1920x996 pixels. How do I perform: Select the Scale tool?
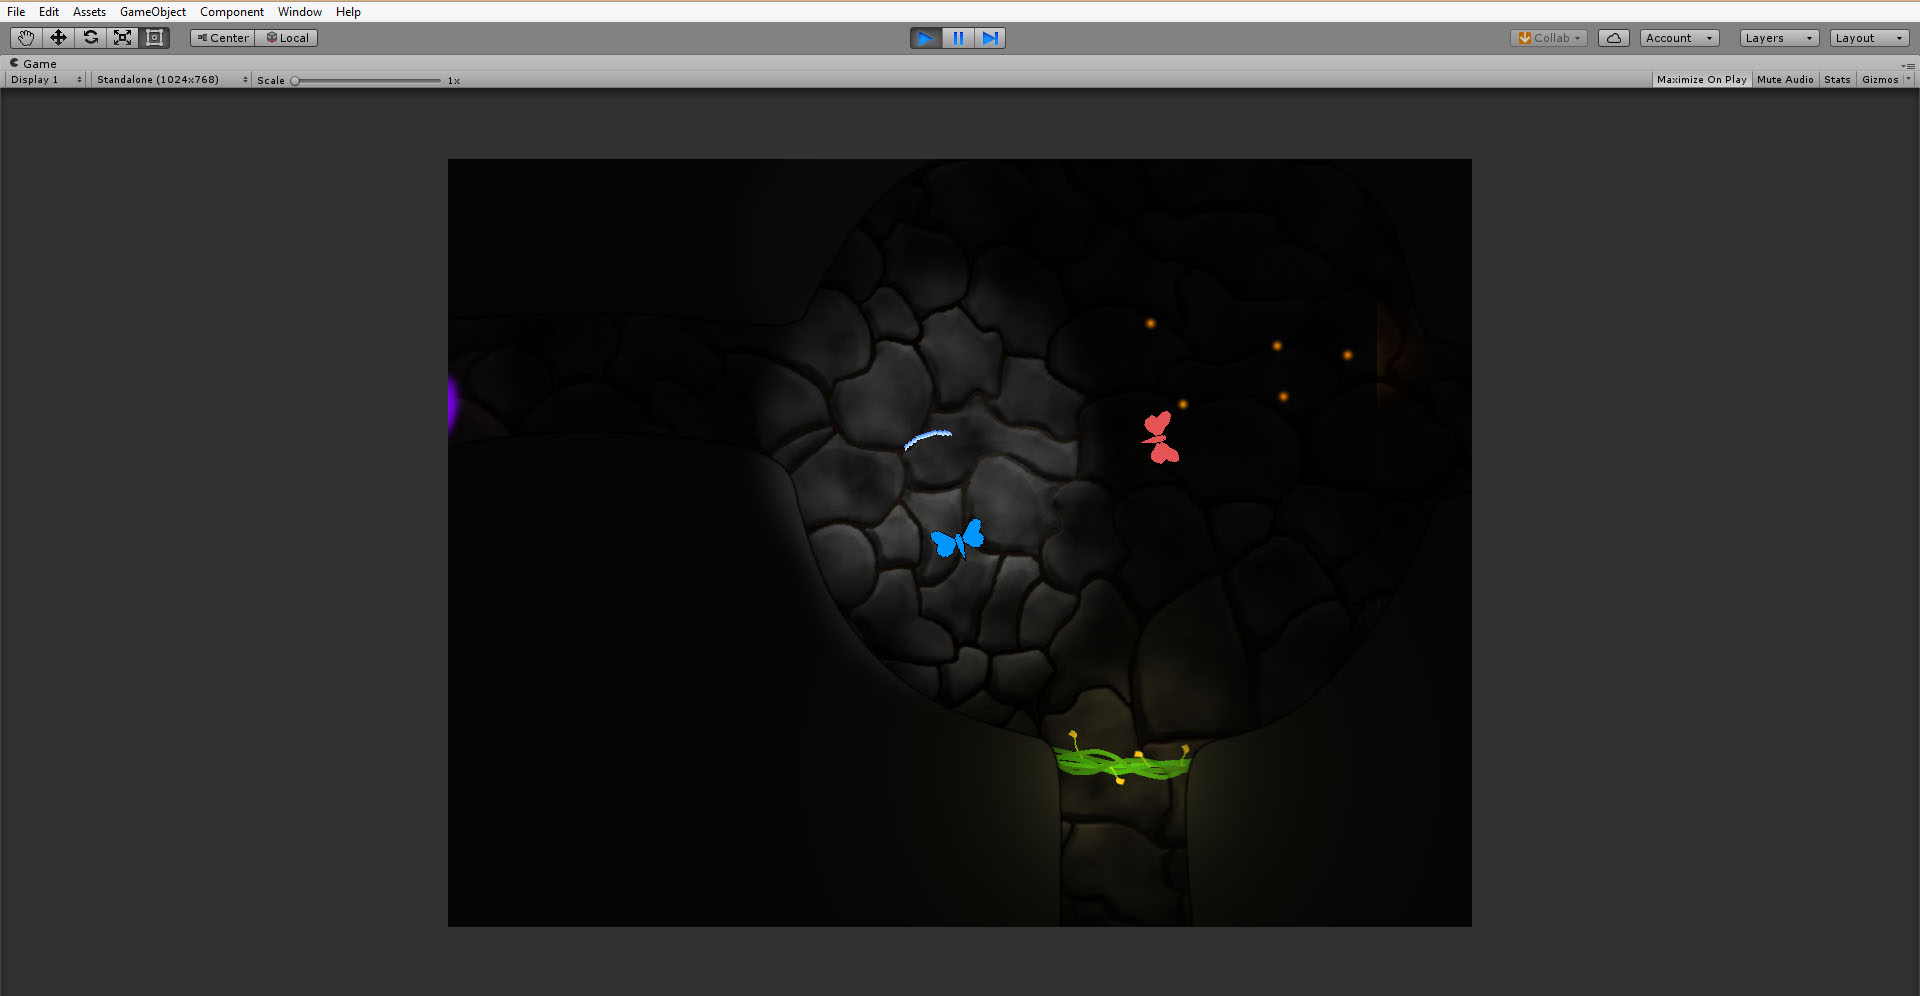tap(122, 38)
